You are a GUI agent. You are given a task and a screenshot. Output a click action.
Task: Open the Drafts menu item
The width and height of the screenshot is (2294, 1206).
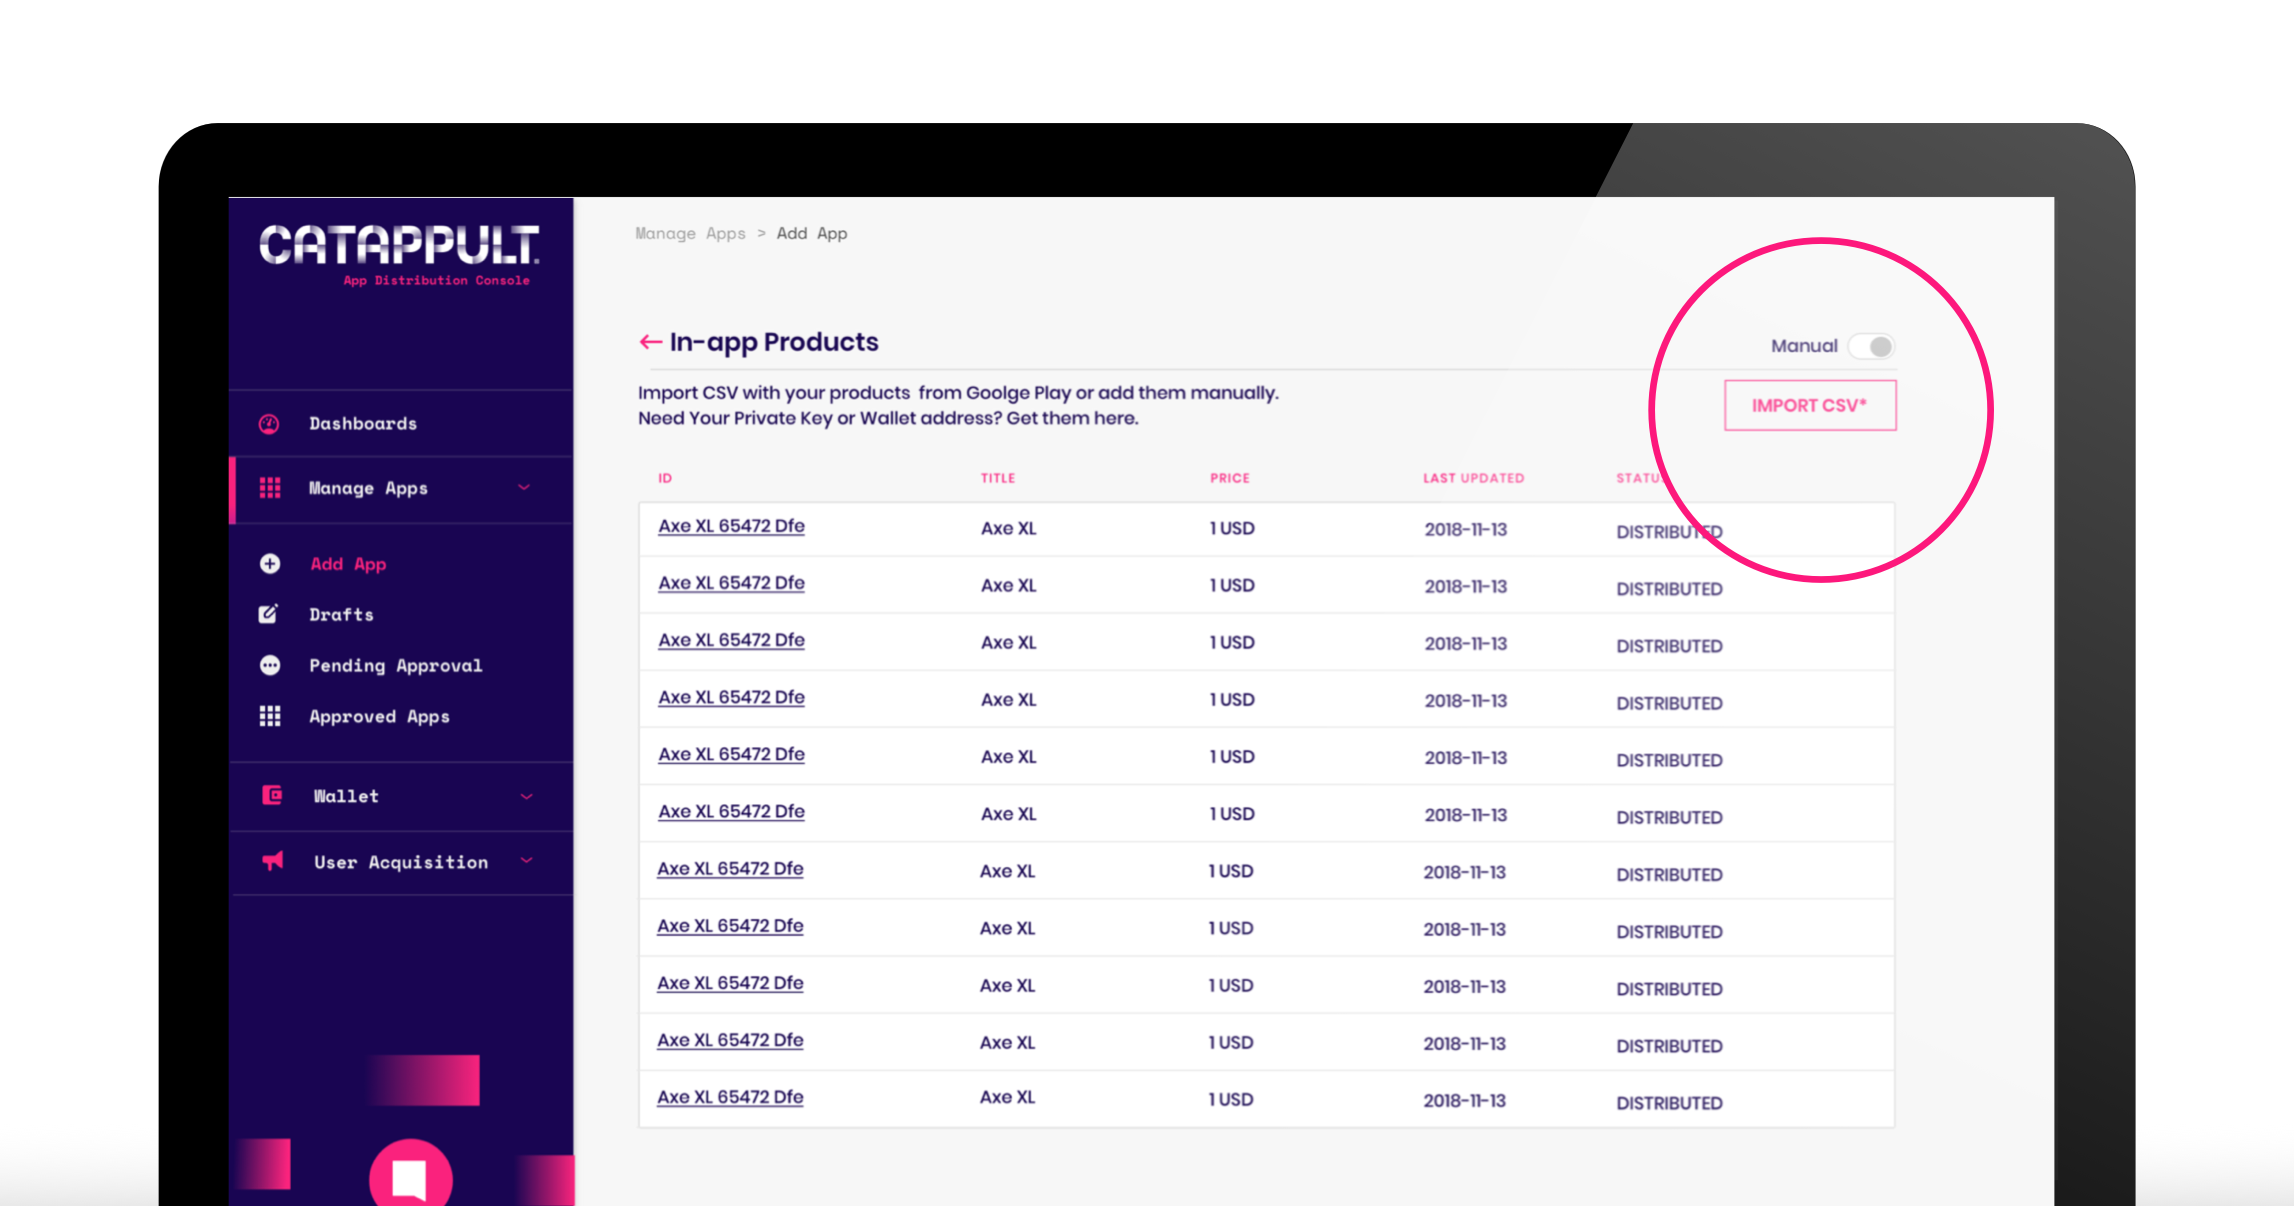coord(341,615)
